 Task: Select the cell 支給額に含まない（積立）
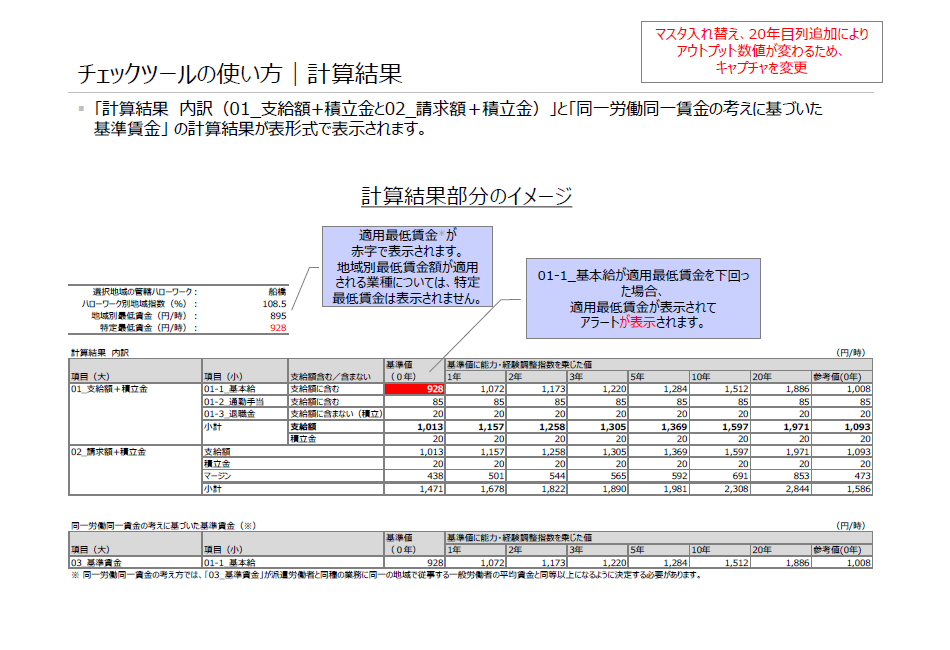point(336,414)
